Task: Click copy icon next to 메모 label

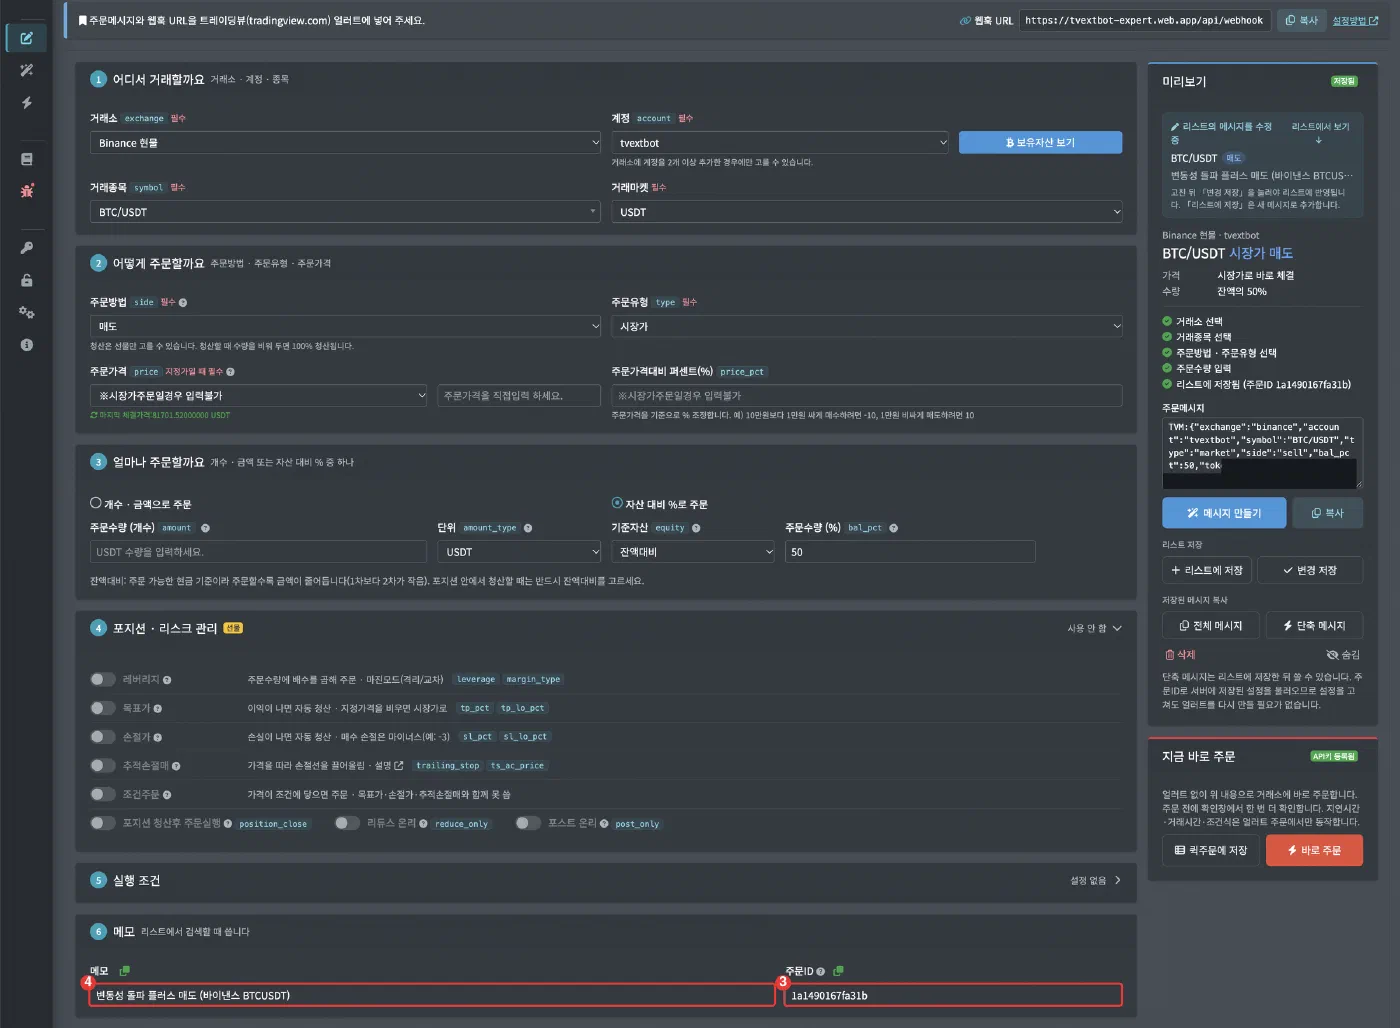Action: click(125, 971)
